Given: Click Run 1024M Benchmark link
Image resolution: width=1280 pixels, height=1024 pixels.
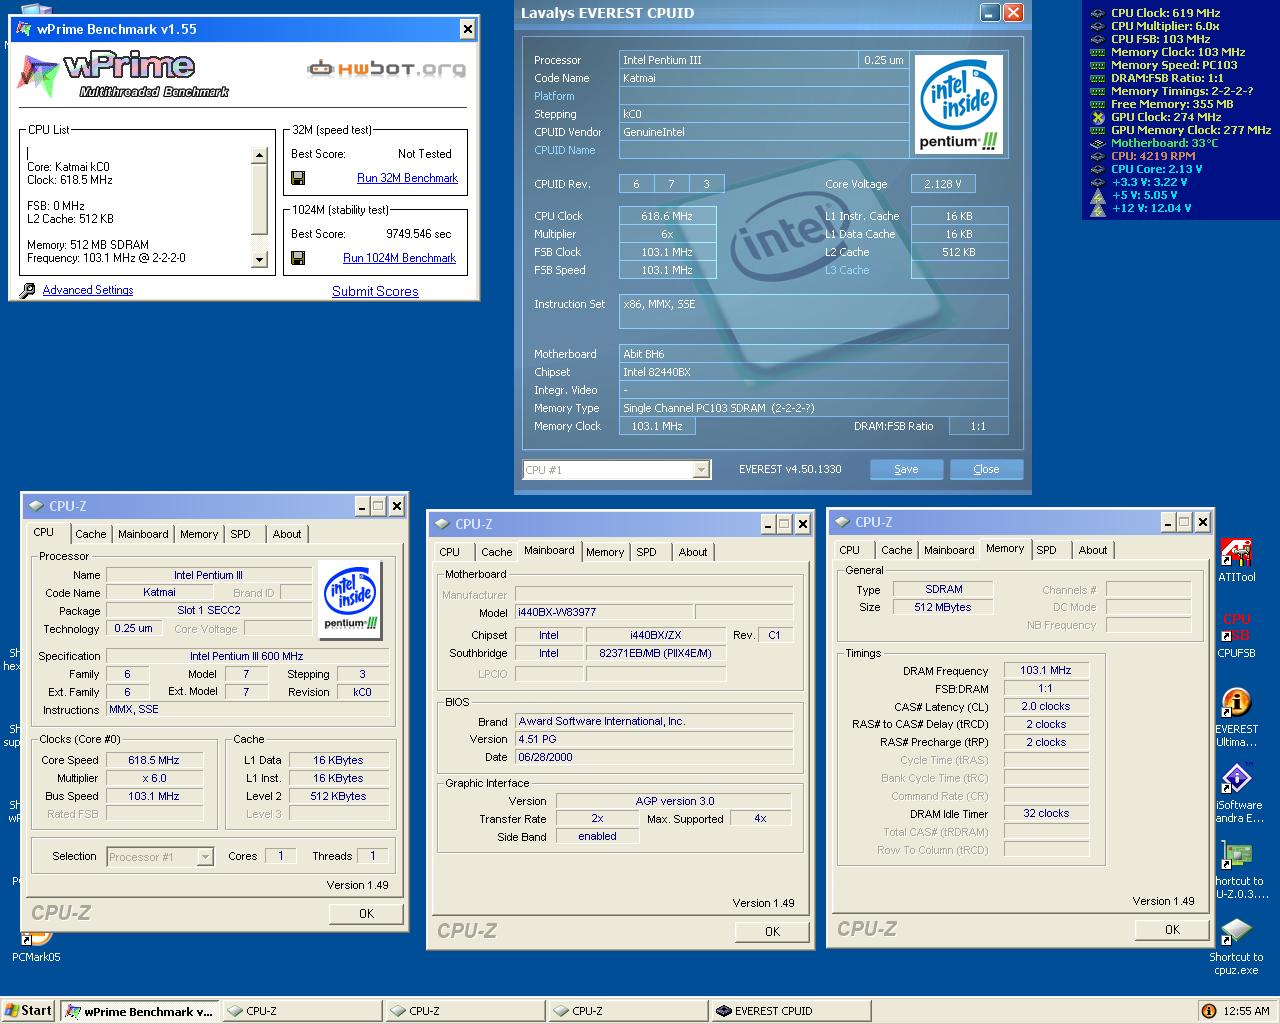Looking at the screenshot, I should click(x=399, y=258).
